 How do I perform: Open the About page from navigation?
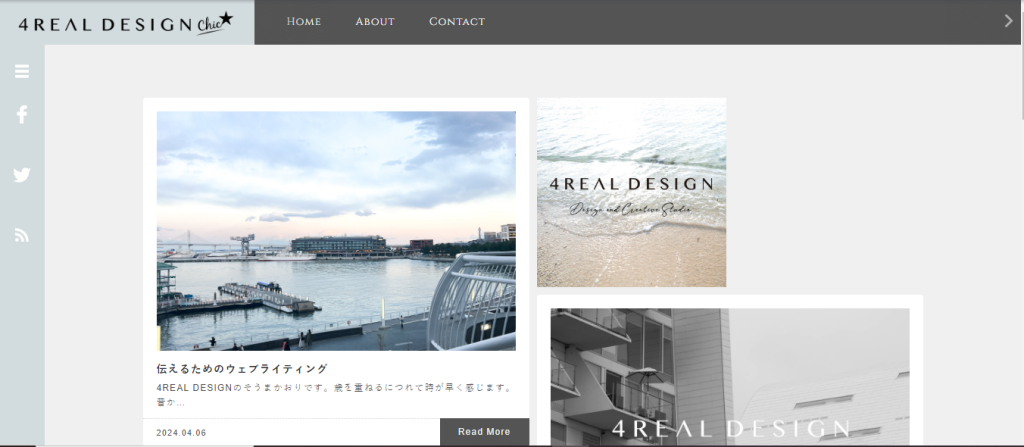[375, 22]
